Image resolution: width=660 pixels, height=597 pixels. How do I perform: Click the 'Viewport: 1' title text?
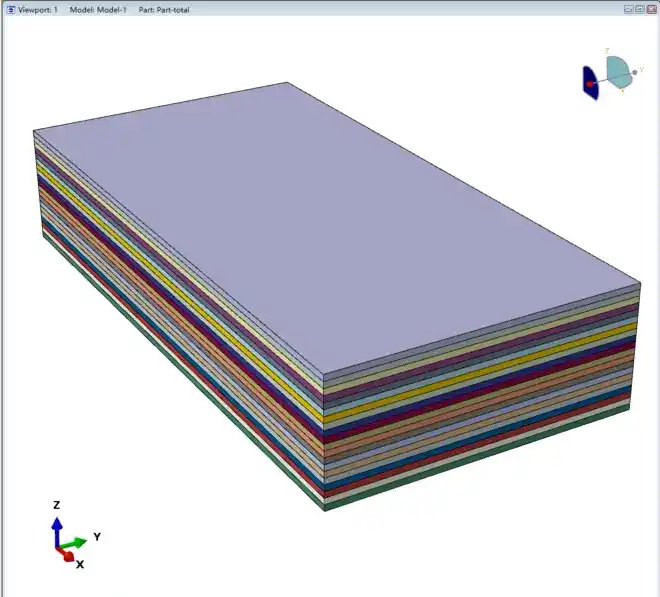pyautogui.click(x=38, y=10)
